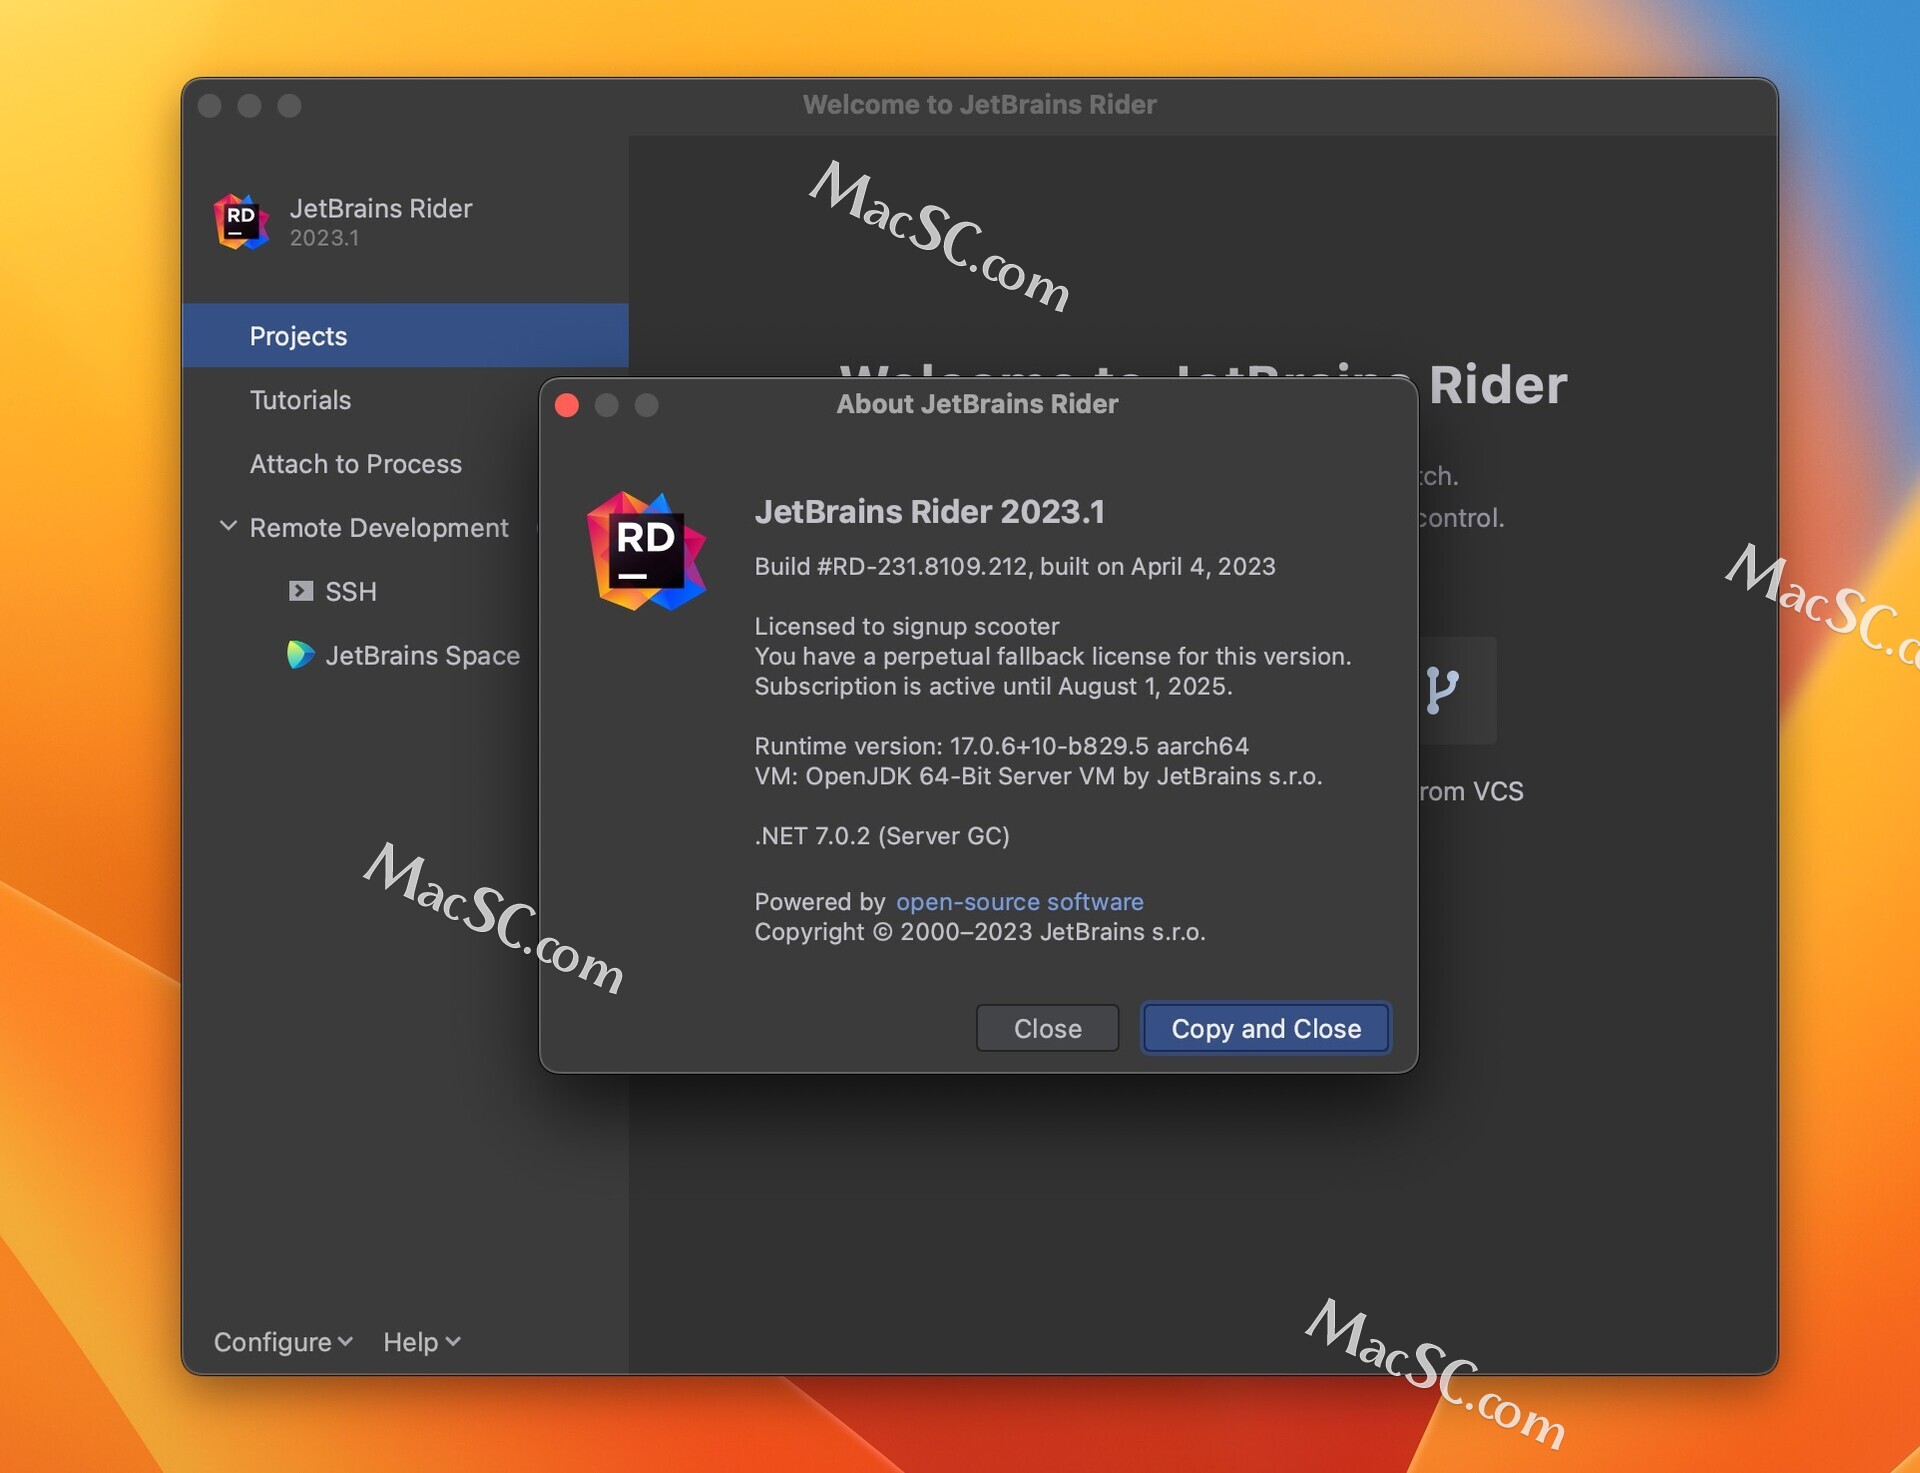
Task: Click the Runtime version line
Action: [x=1002, y=746]
